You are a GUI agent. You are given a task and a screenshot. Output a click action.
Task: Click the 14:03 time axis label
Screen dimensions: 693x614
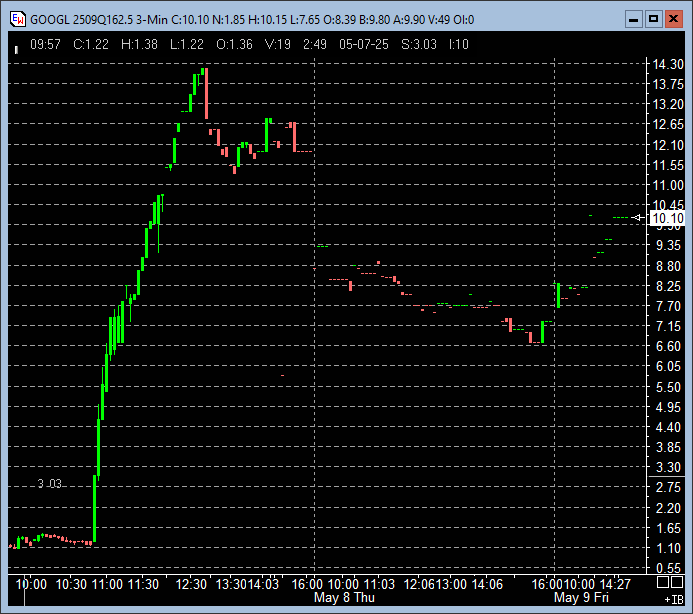pos(263,584)
